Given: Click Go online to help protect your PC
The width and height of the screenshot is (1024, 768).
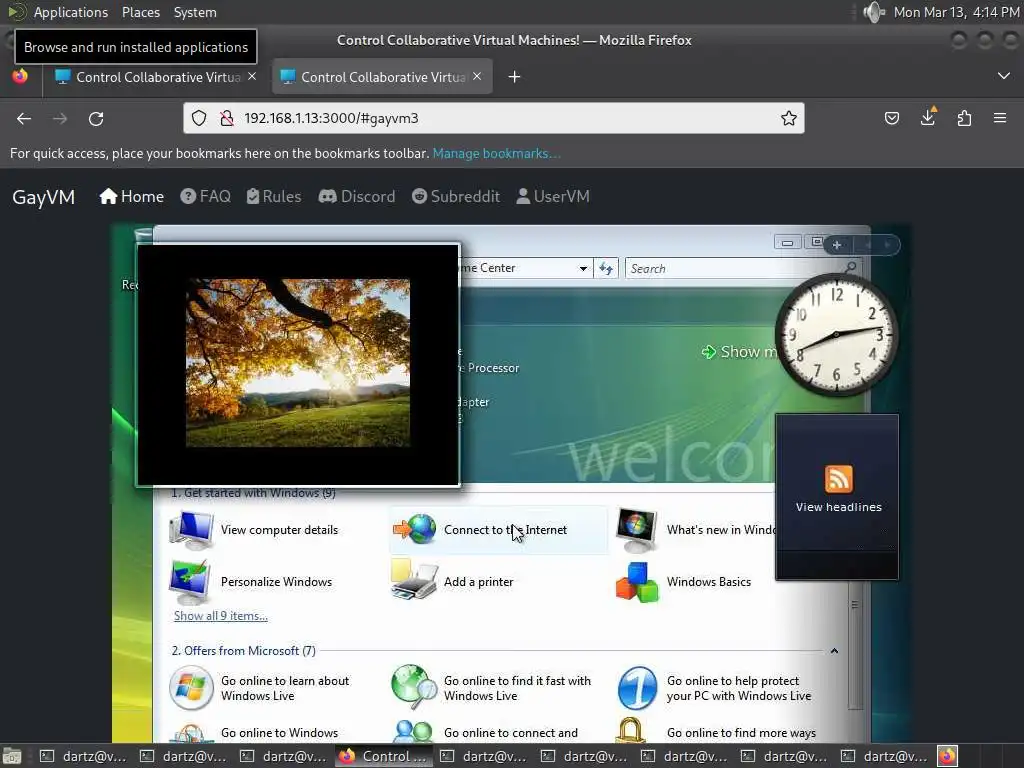Looking at the screenshot, I should pyautogui.click(x=714, y=688).
